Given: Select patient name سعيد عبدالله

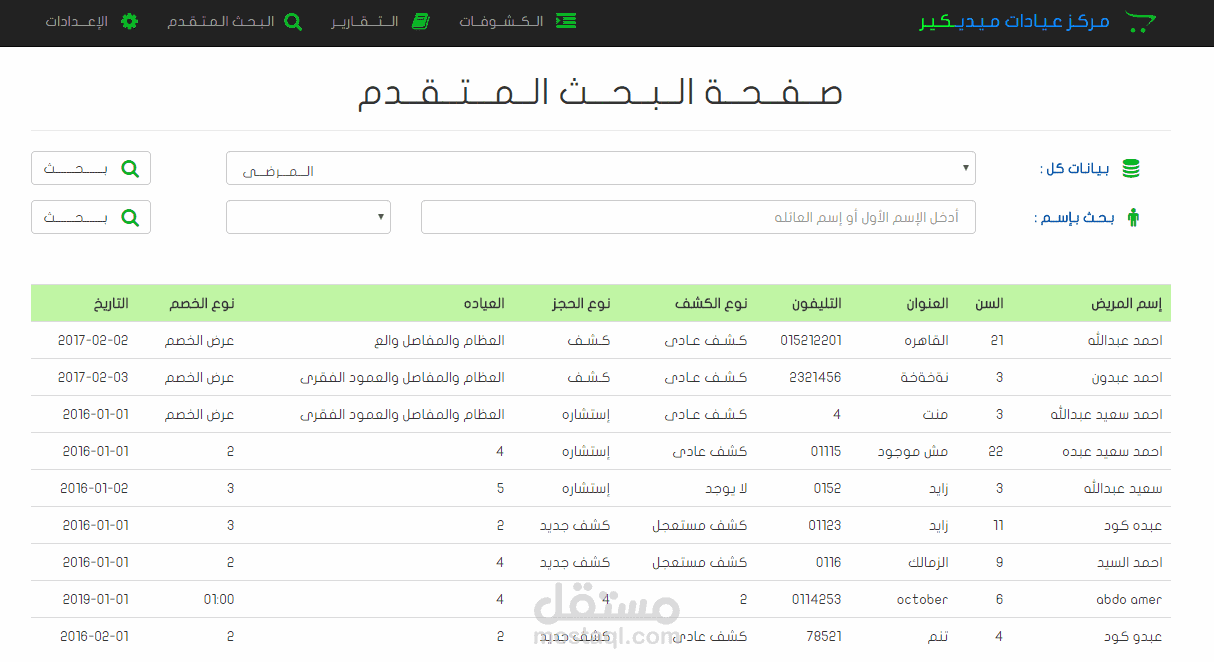Looking at the screenshot, I should coord(1124,488).
